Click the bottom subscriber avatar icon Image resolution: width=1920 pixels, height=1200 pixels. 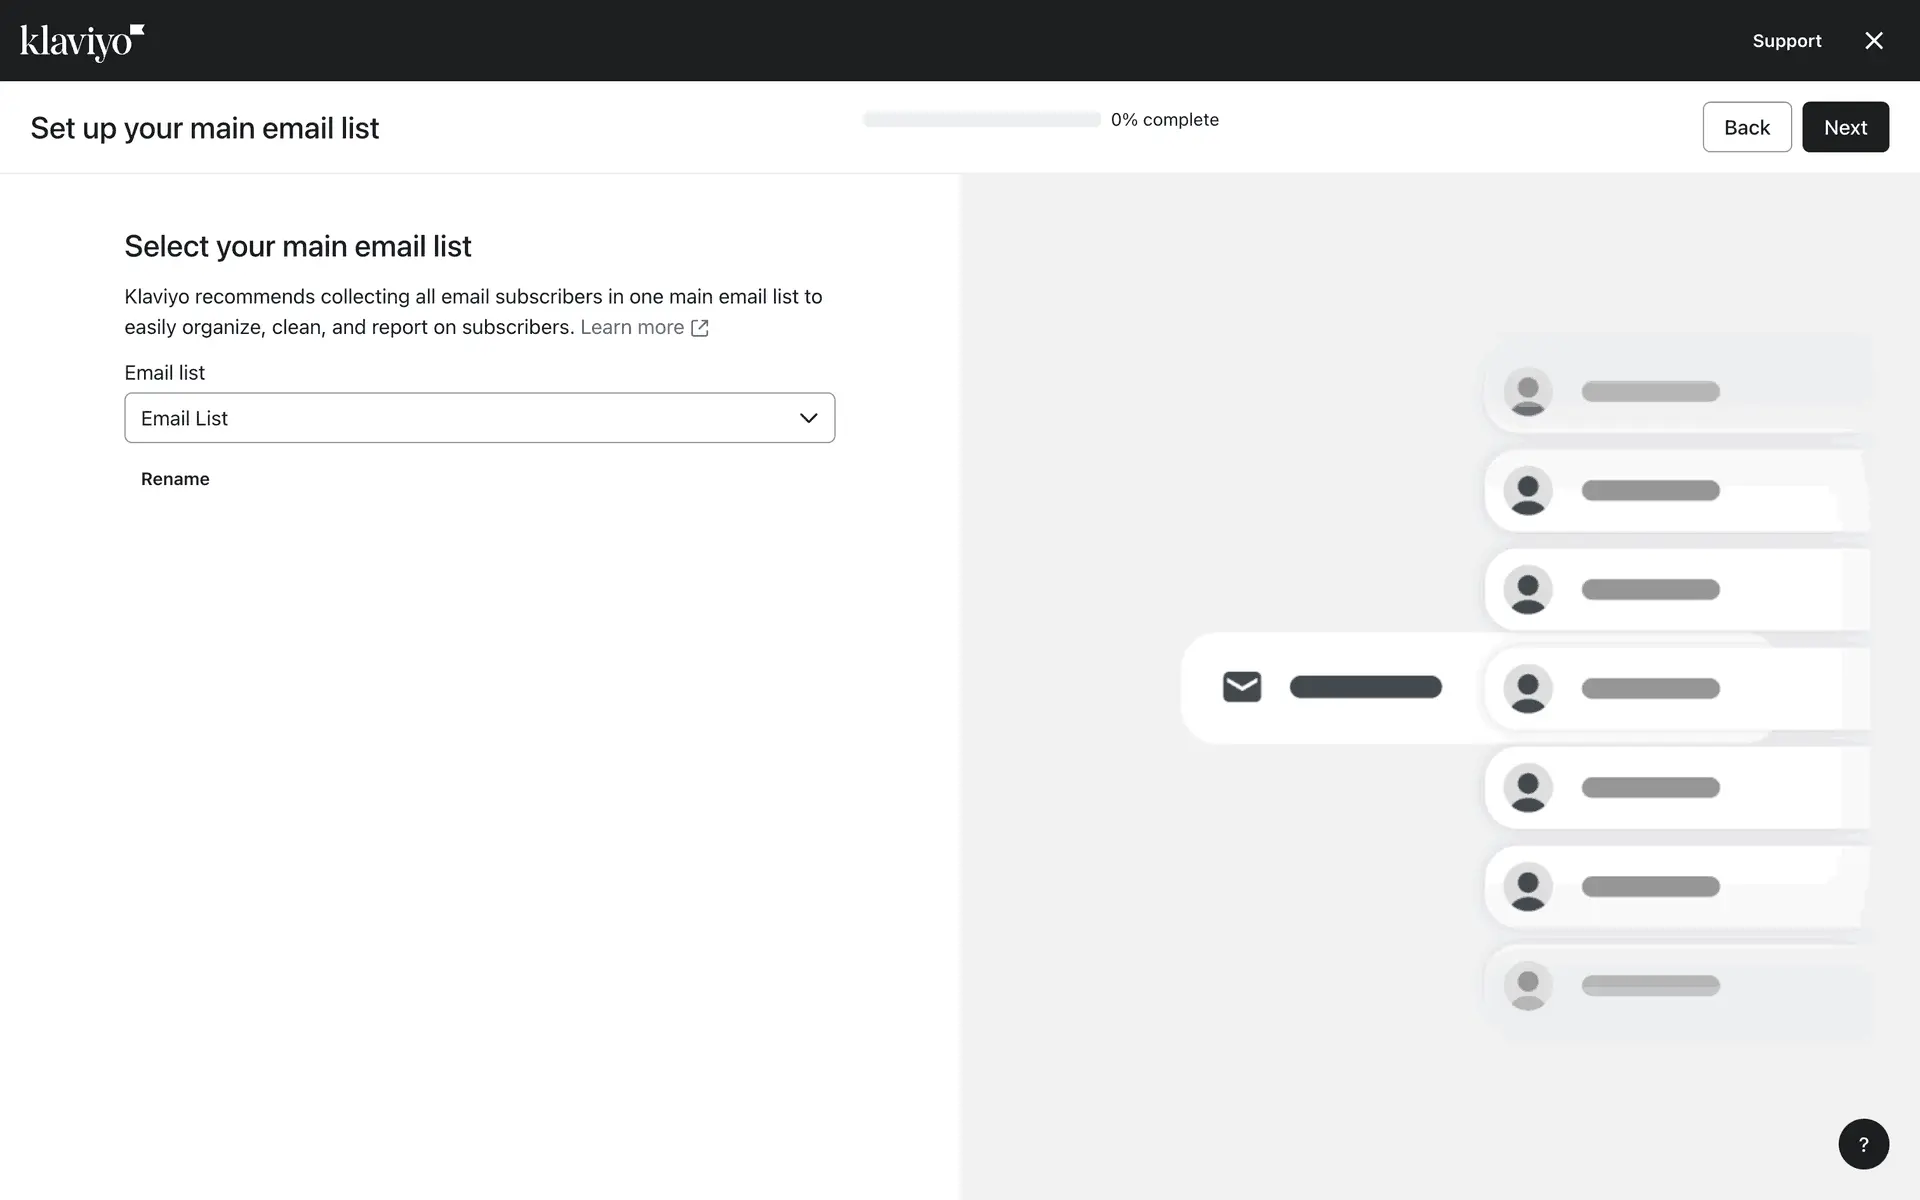click(1528, 985)
